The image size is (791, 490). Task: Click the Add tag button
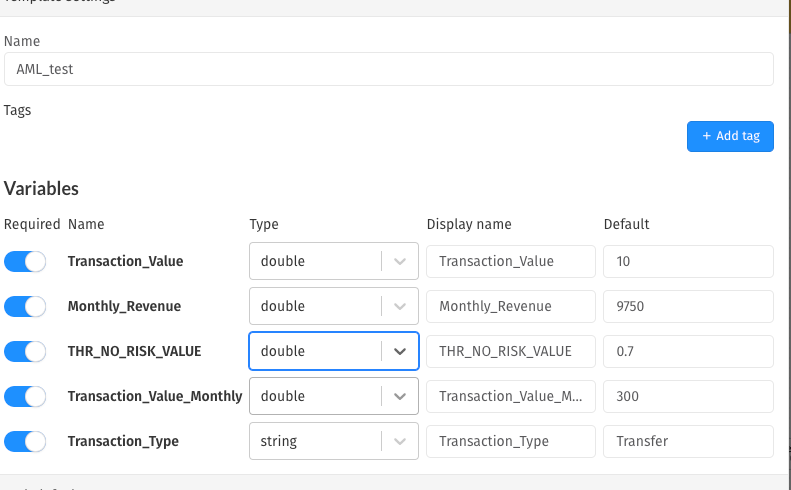[730, 136]
